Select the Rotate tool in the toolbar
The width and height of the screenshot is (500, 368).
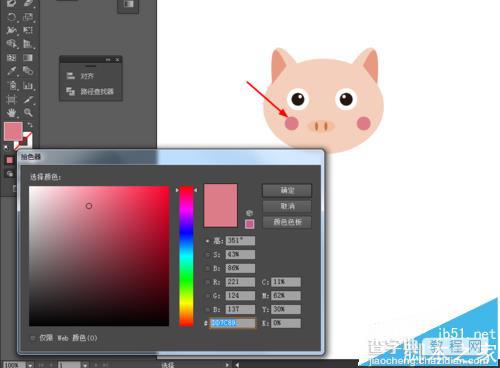[x=12, y=17]
